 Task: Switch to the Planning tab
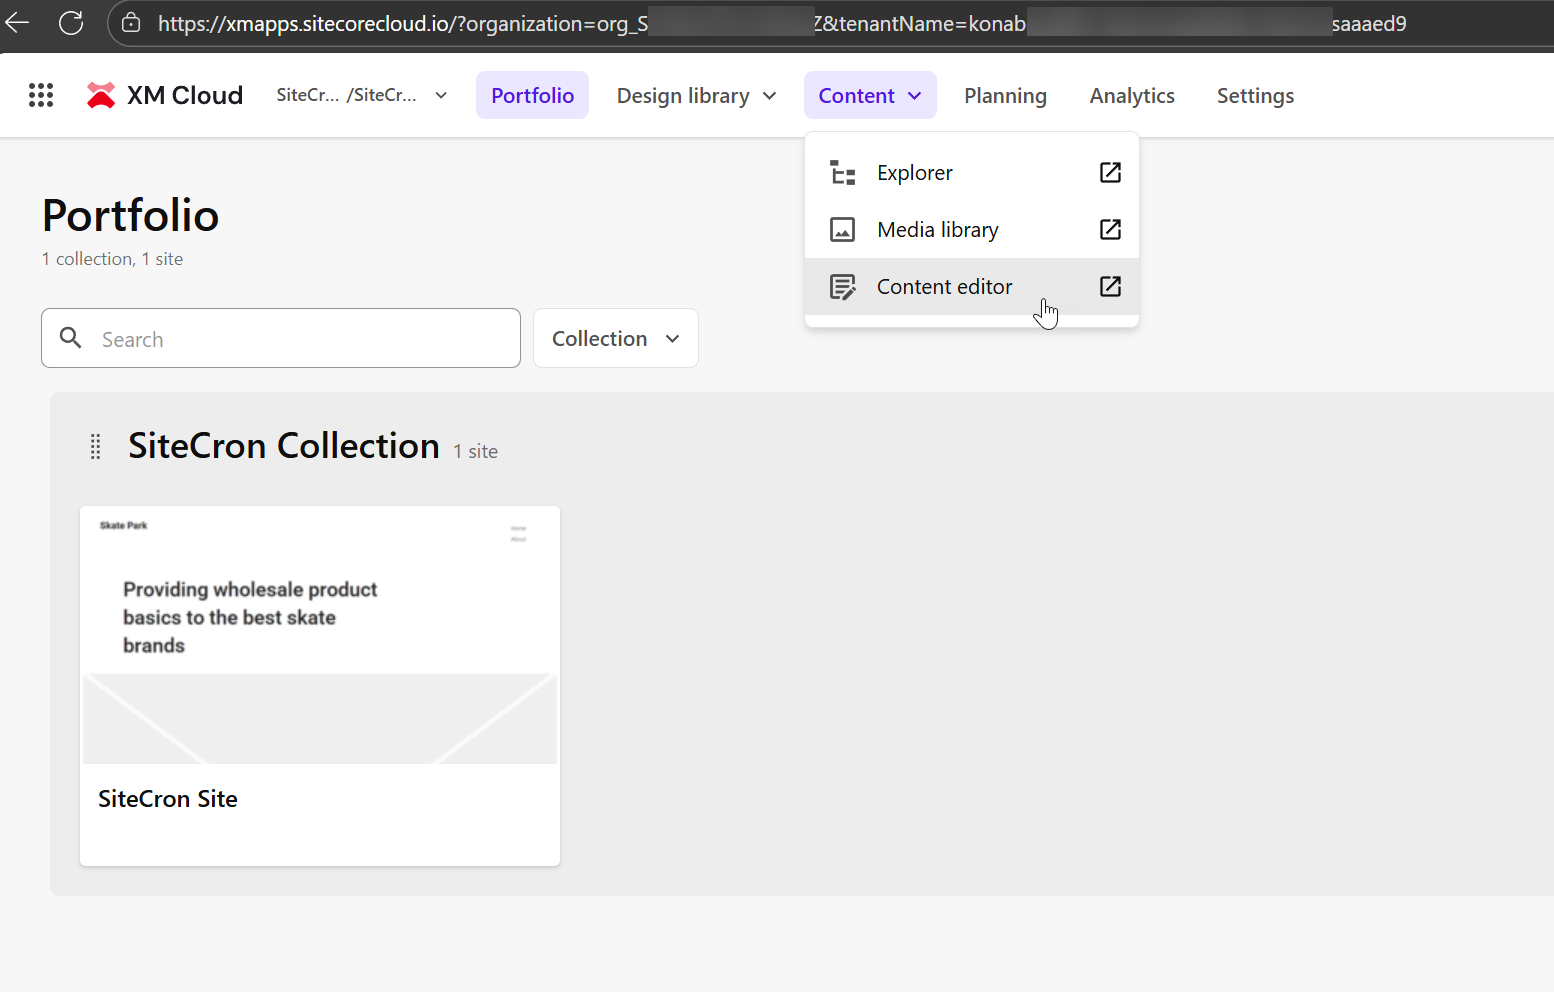coord(1005,95)
